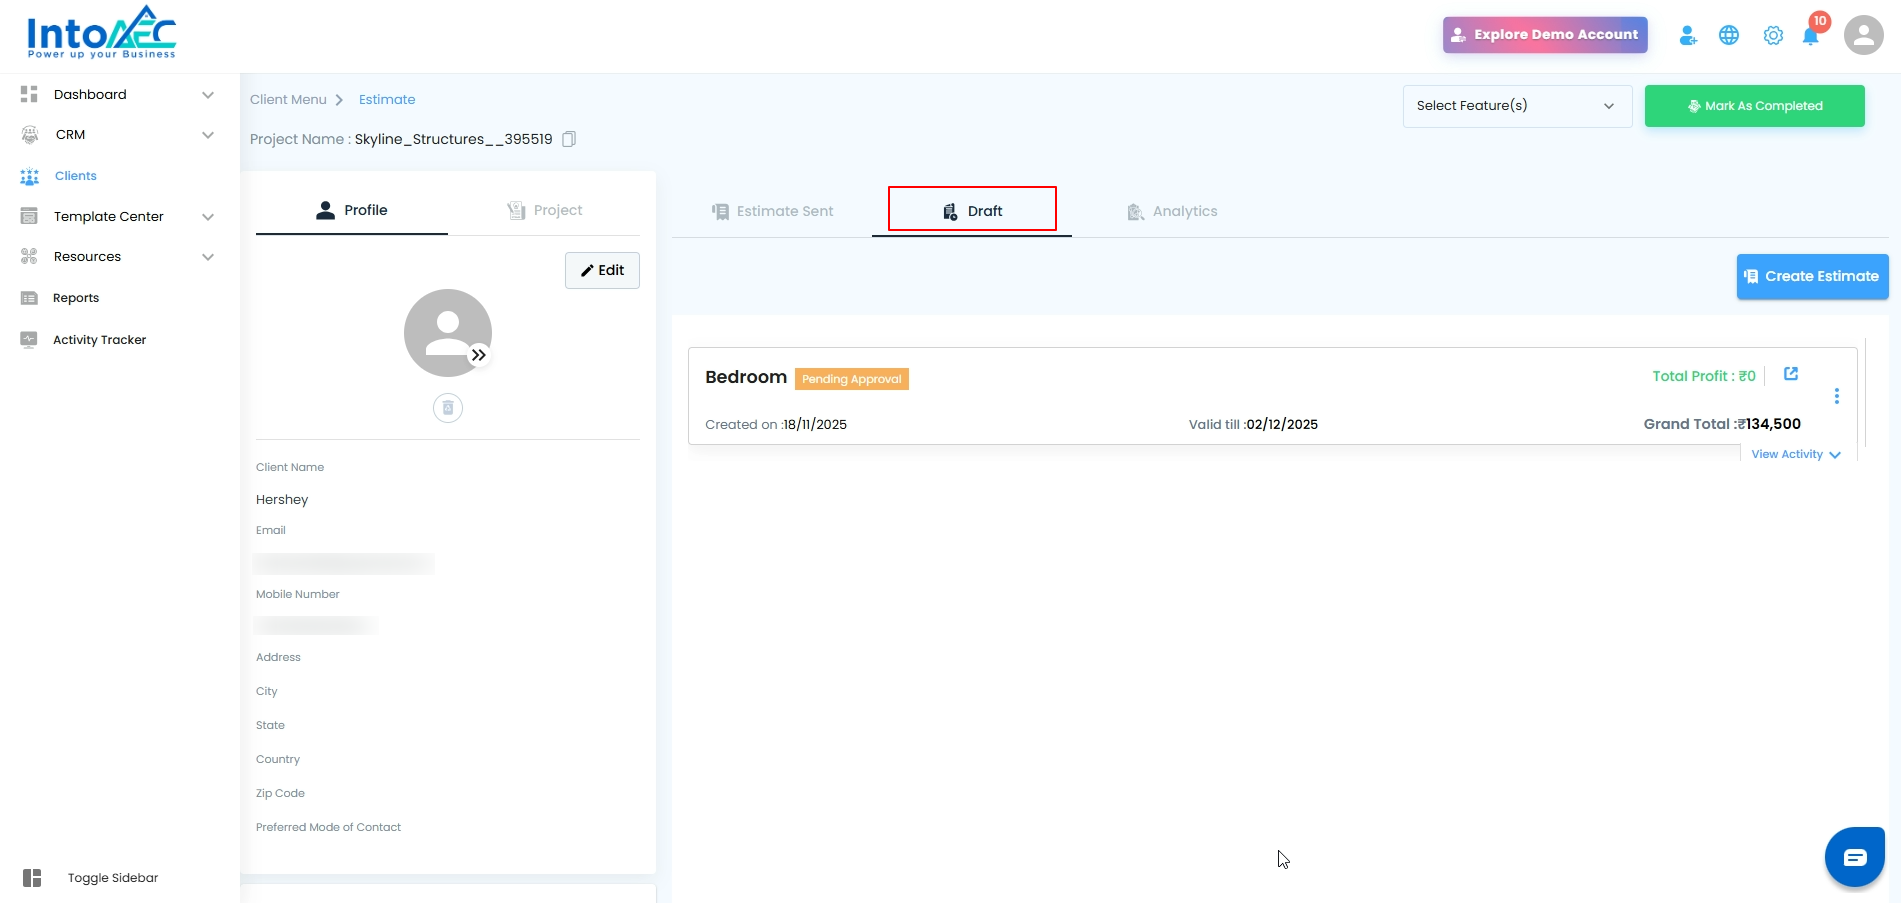Click the client name Hershey

(x=282, y=500)
